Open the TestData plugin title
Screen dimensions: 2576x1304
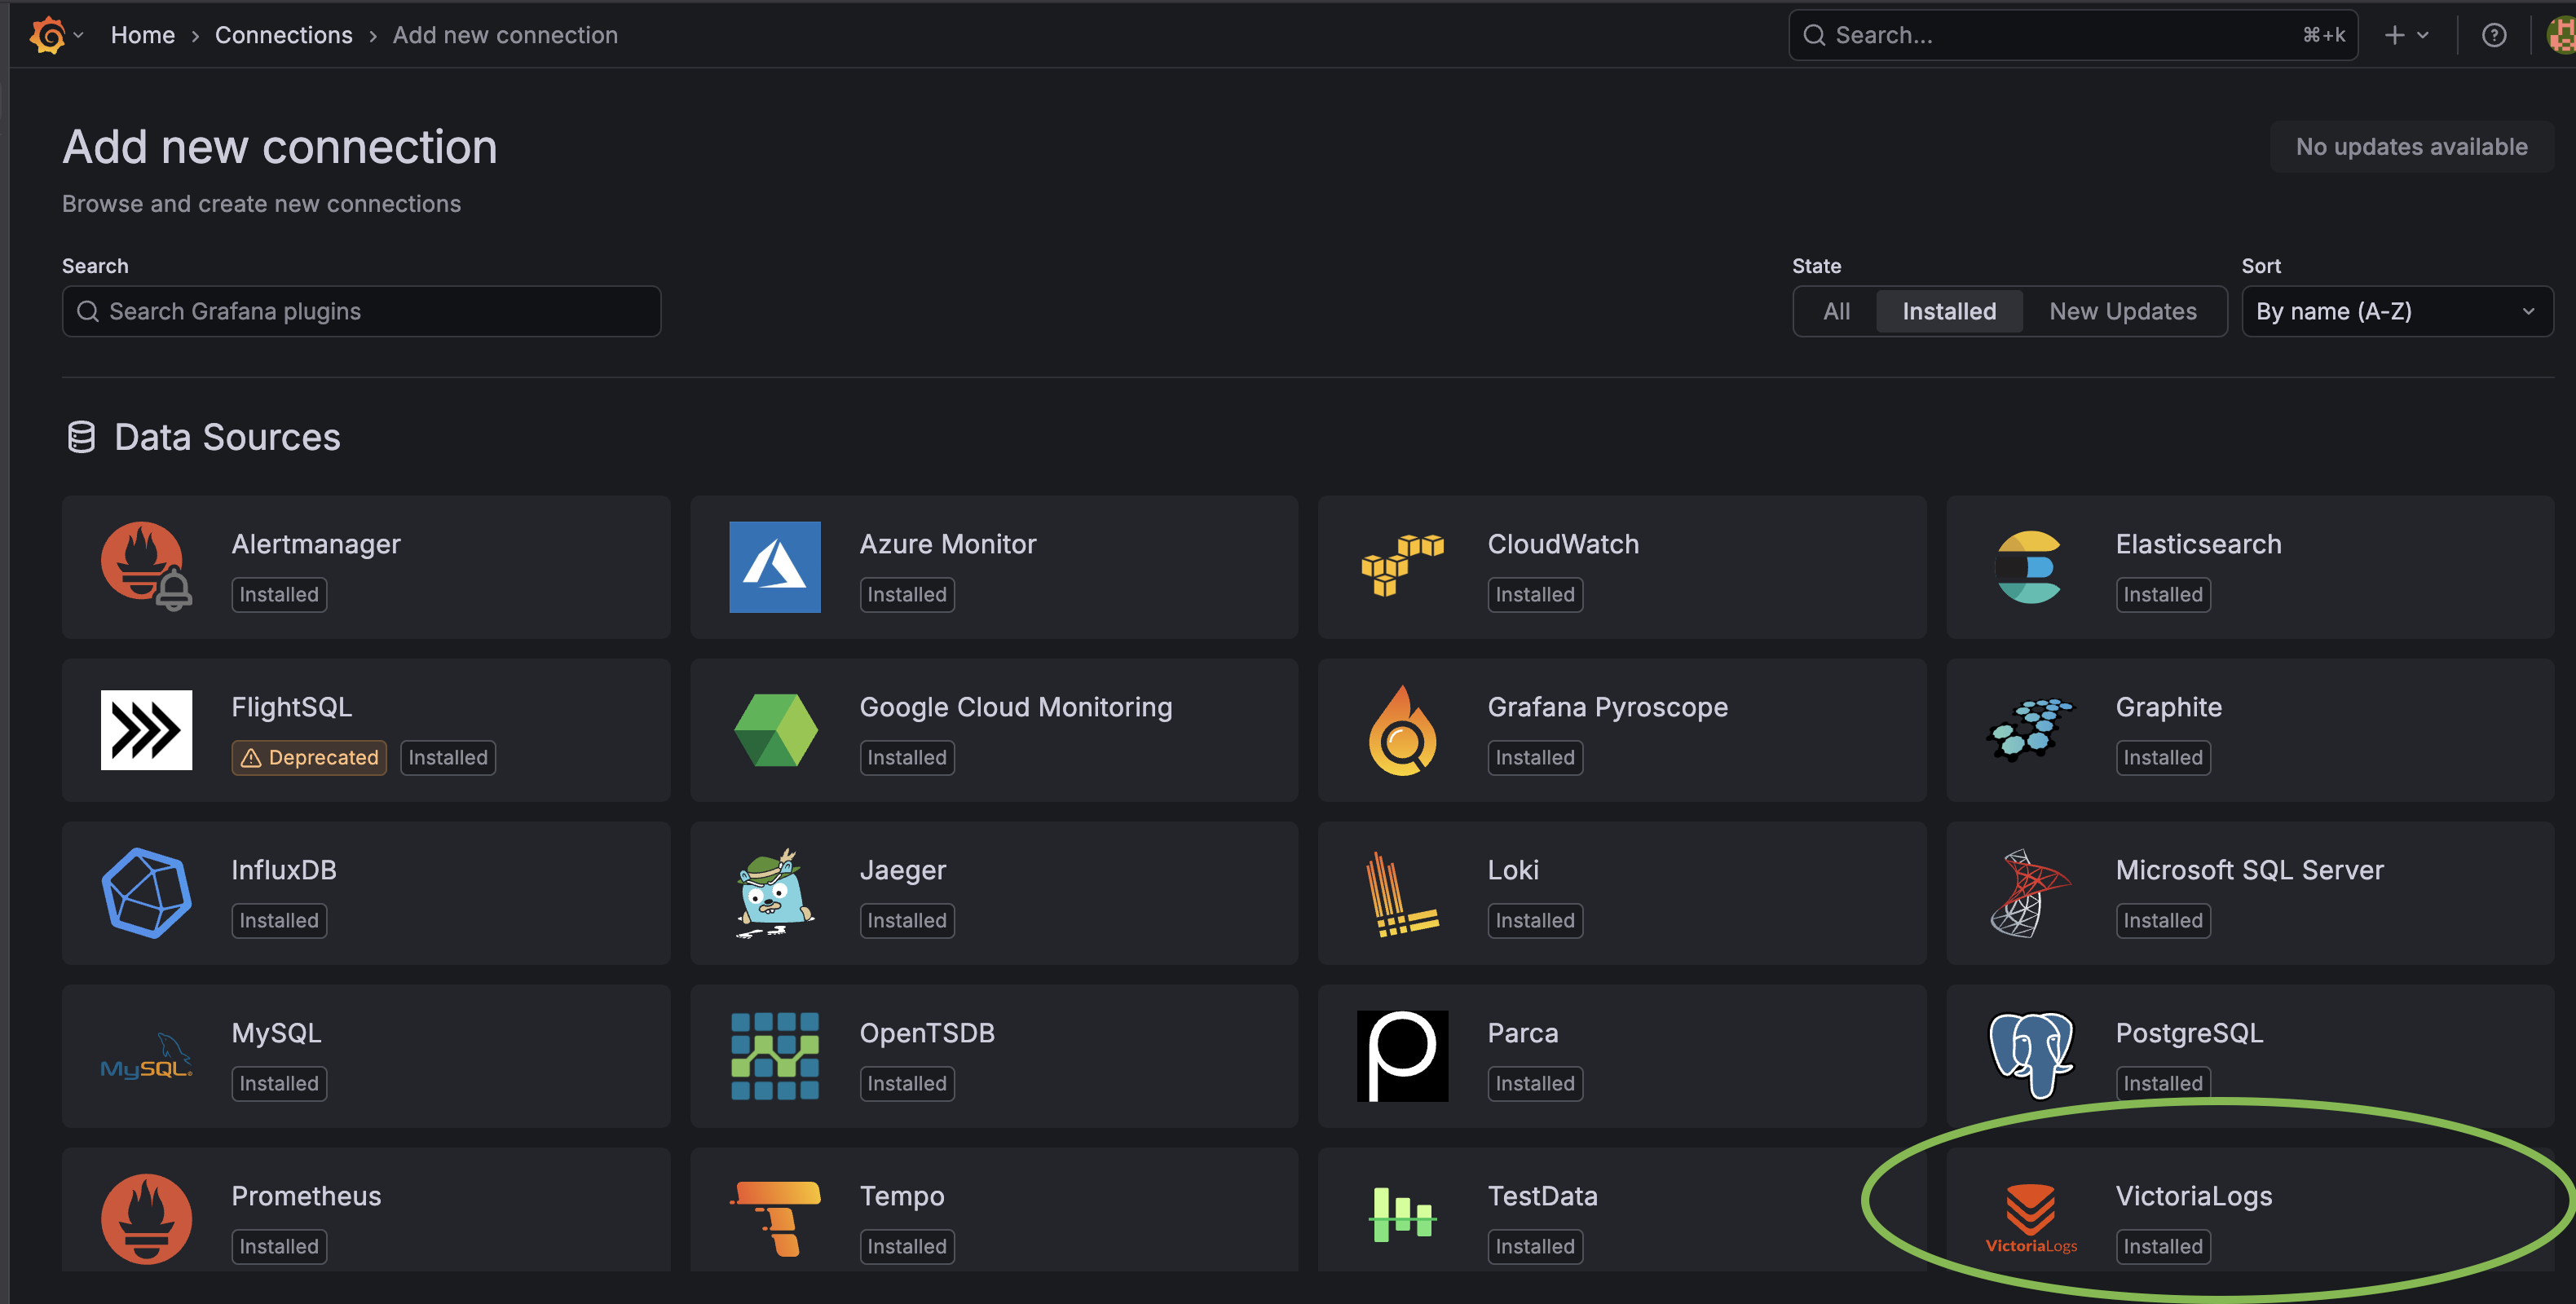pyautogui.click(x=1542, y=1195)
